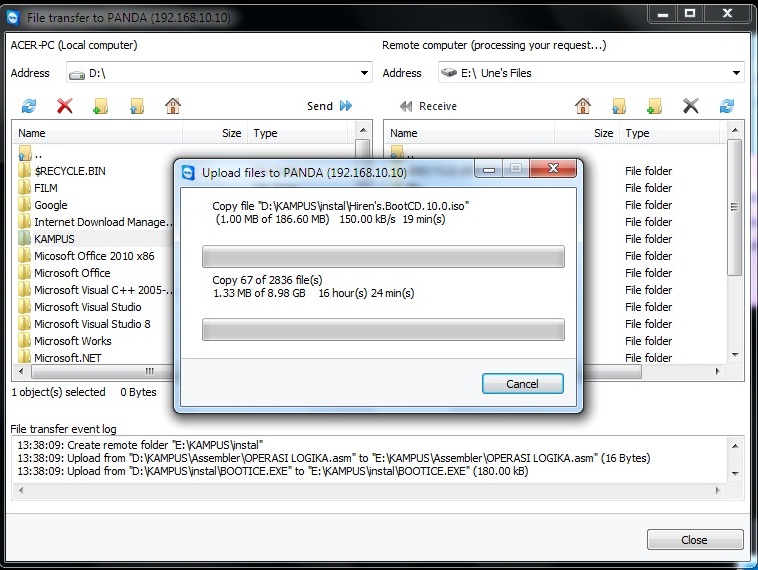Select the Microsoft Works folder
The image size is (758, 570).
73,341
